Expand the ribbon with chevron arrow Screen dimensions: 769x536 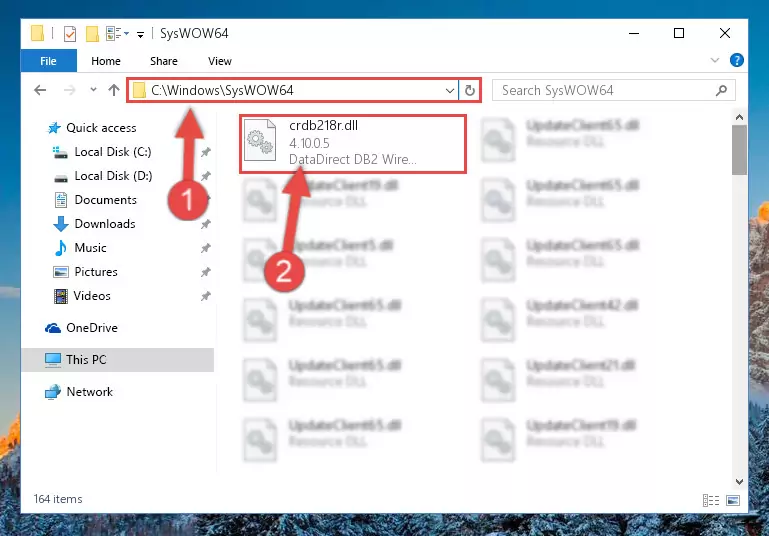coord(715,60)
